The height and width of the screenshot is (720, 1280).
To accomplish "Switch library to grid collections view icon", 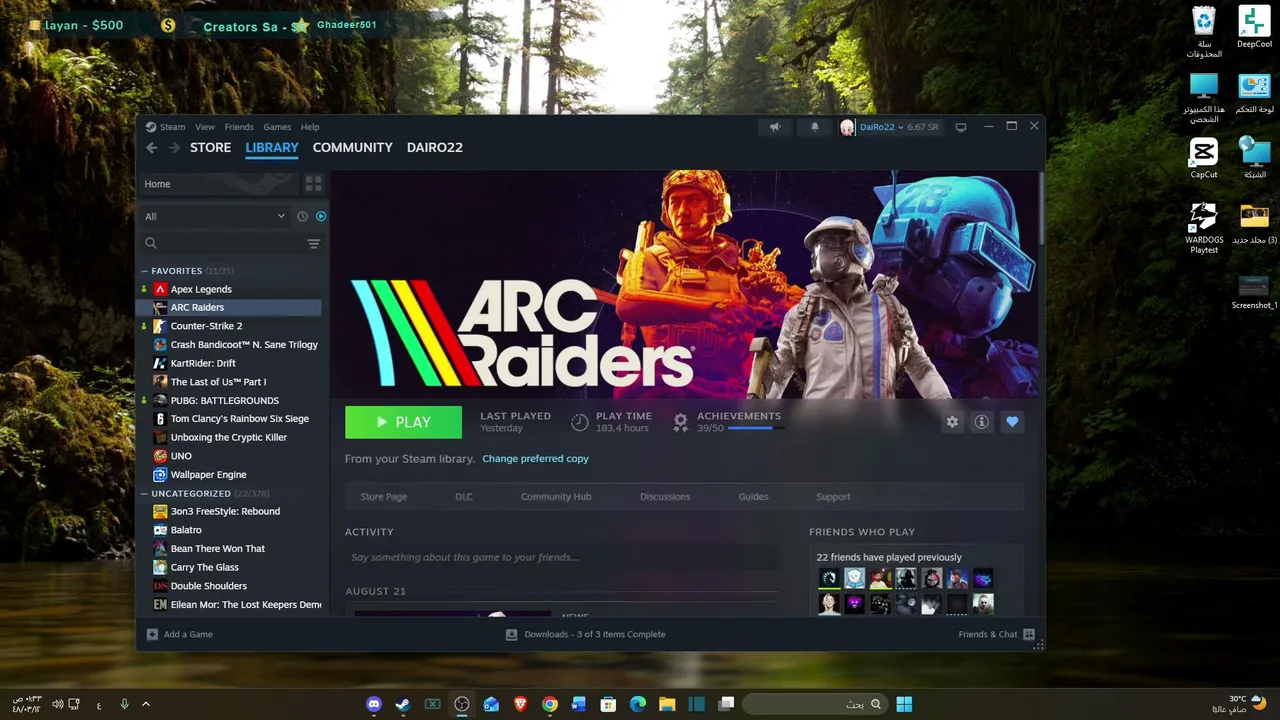I will click(x=313, y=184).
